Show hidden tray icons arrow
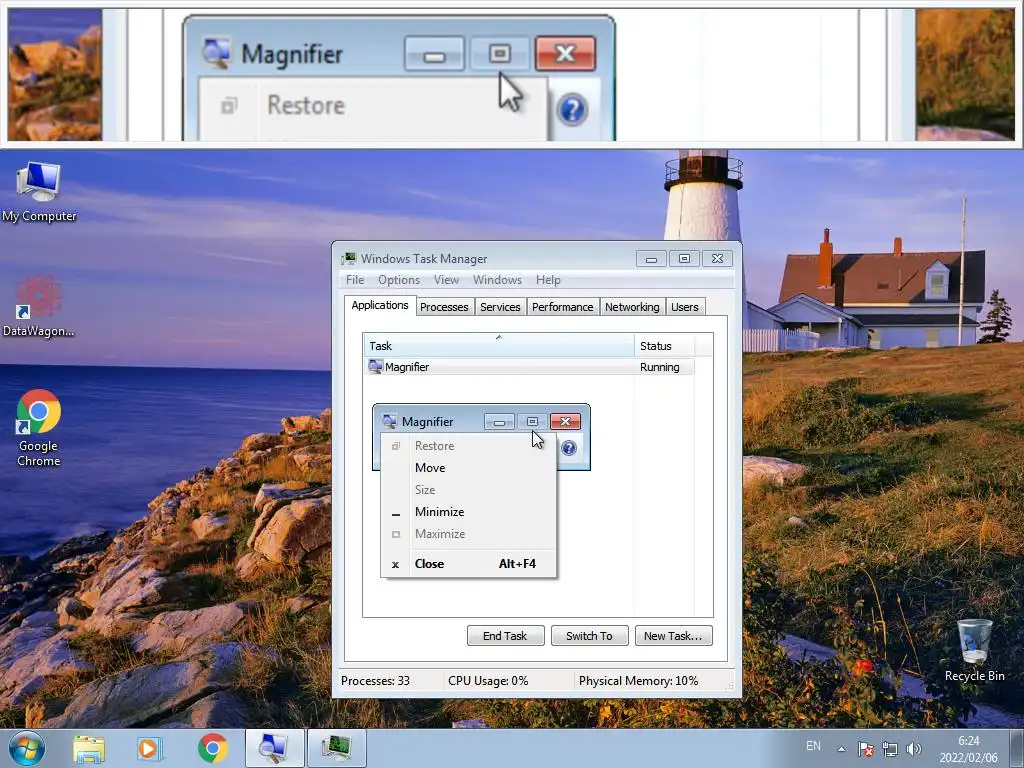This screenshot has width=1024, height=768. click(x=842, y=748)
